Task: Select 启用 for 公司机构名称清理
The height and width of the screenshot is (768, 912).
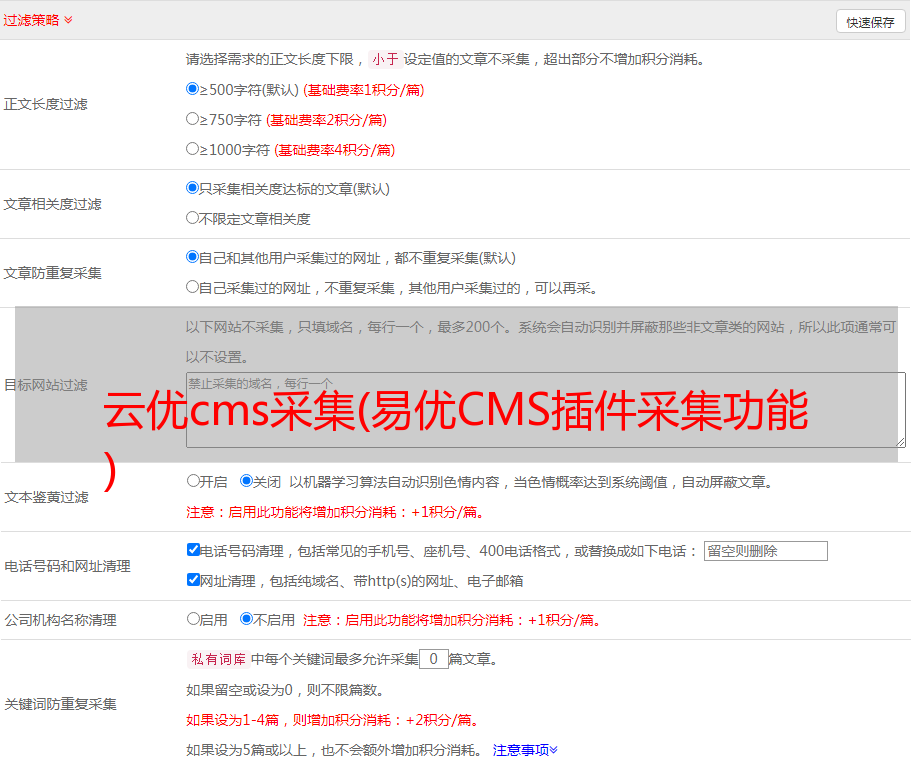Action: pyautogui.click(x=193, y=618)
